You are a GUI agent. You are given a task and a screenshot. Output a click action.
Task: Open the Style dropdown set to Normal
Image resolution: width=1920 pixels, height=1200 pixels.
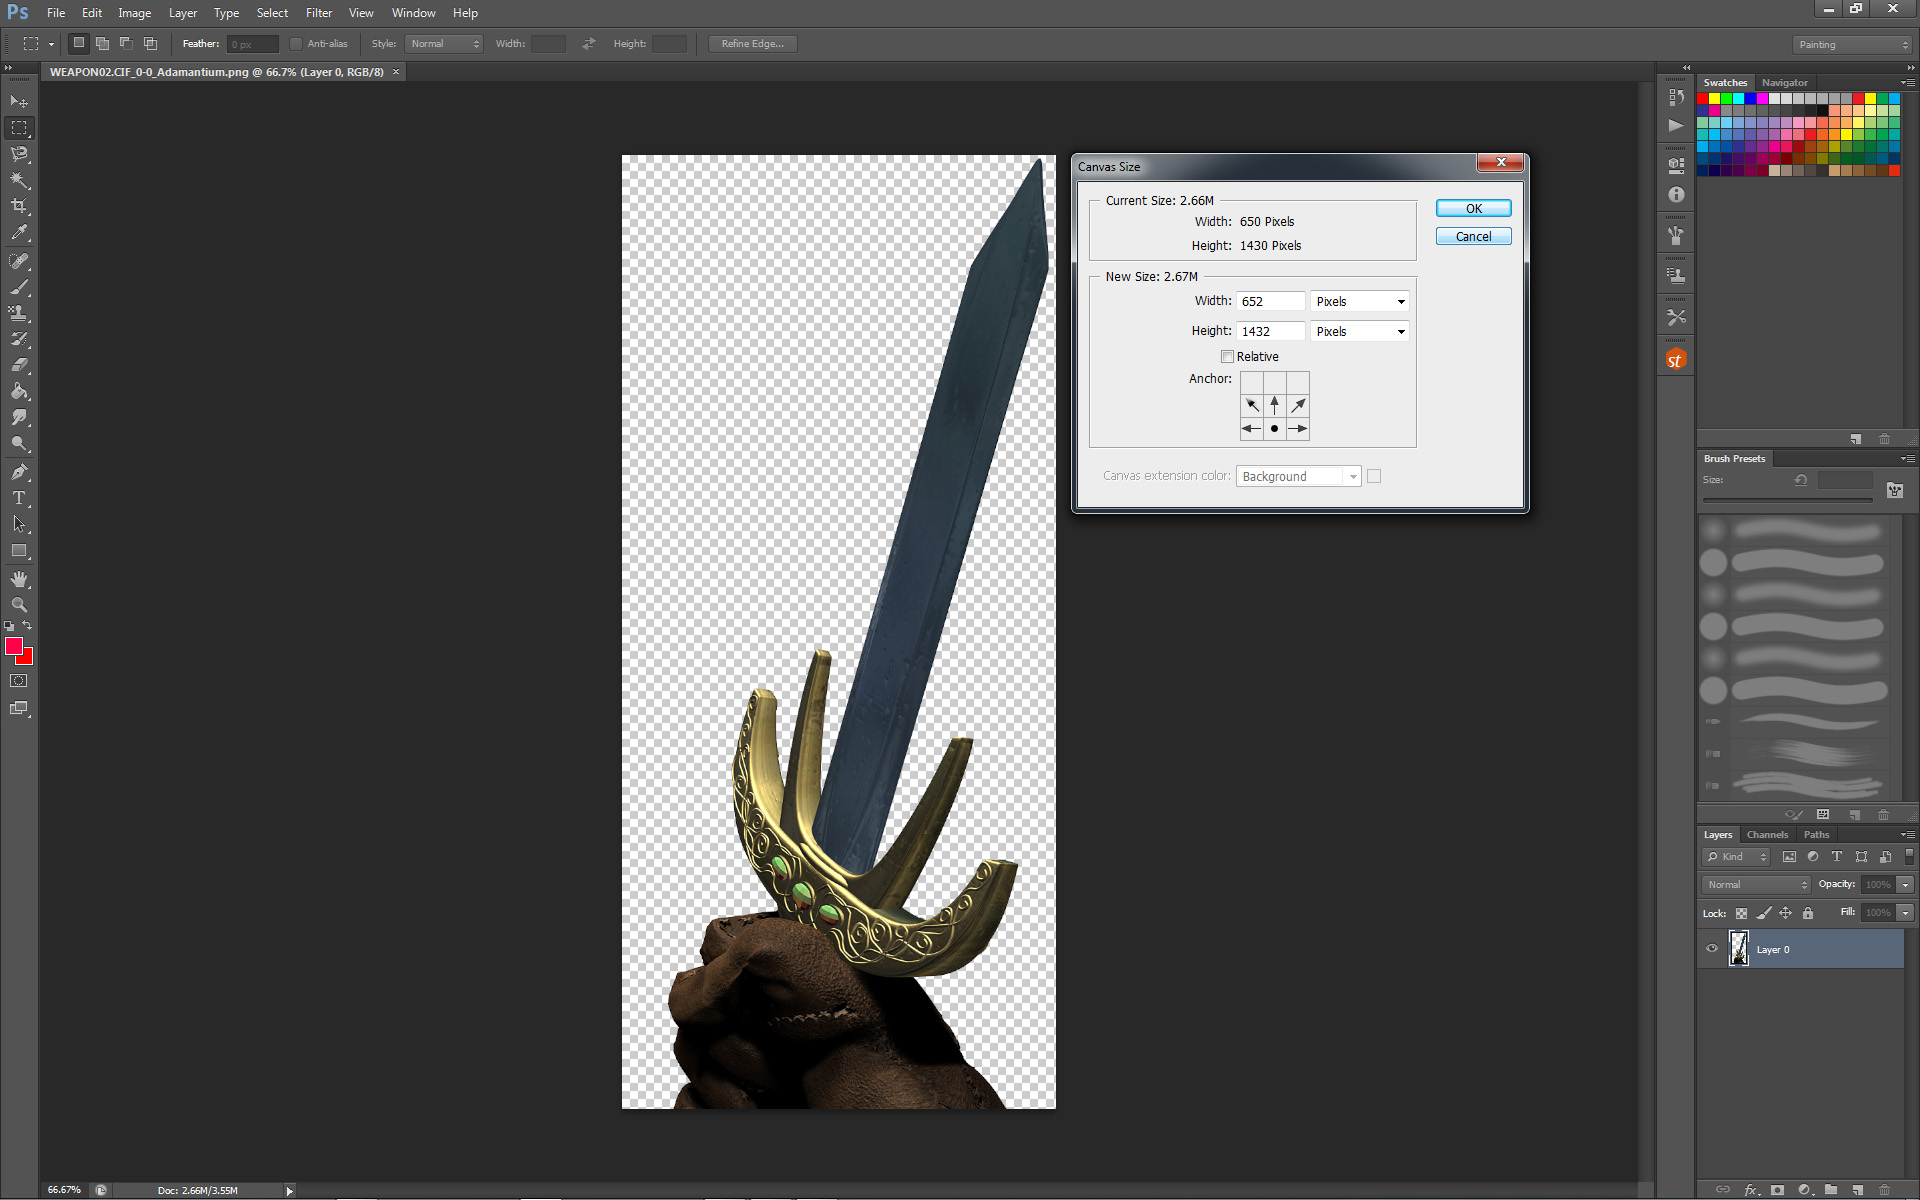point(444,44)
